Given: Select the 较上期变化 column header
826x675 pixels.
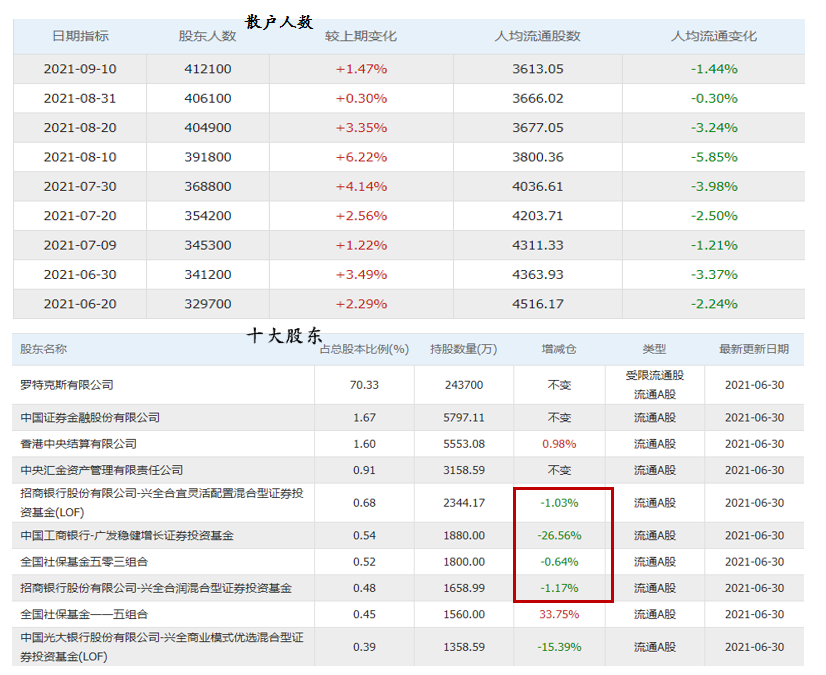Looking at the screenshot, I should (x=361, y=36).
